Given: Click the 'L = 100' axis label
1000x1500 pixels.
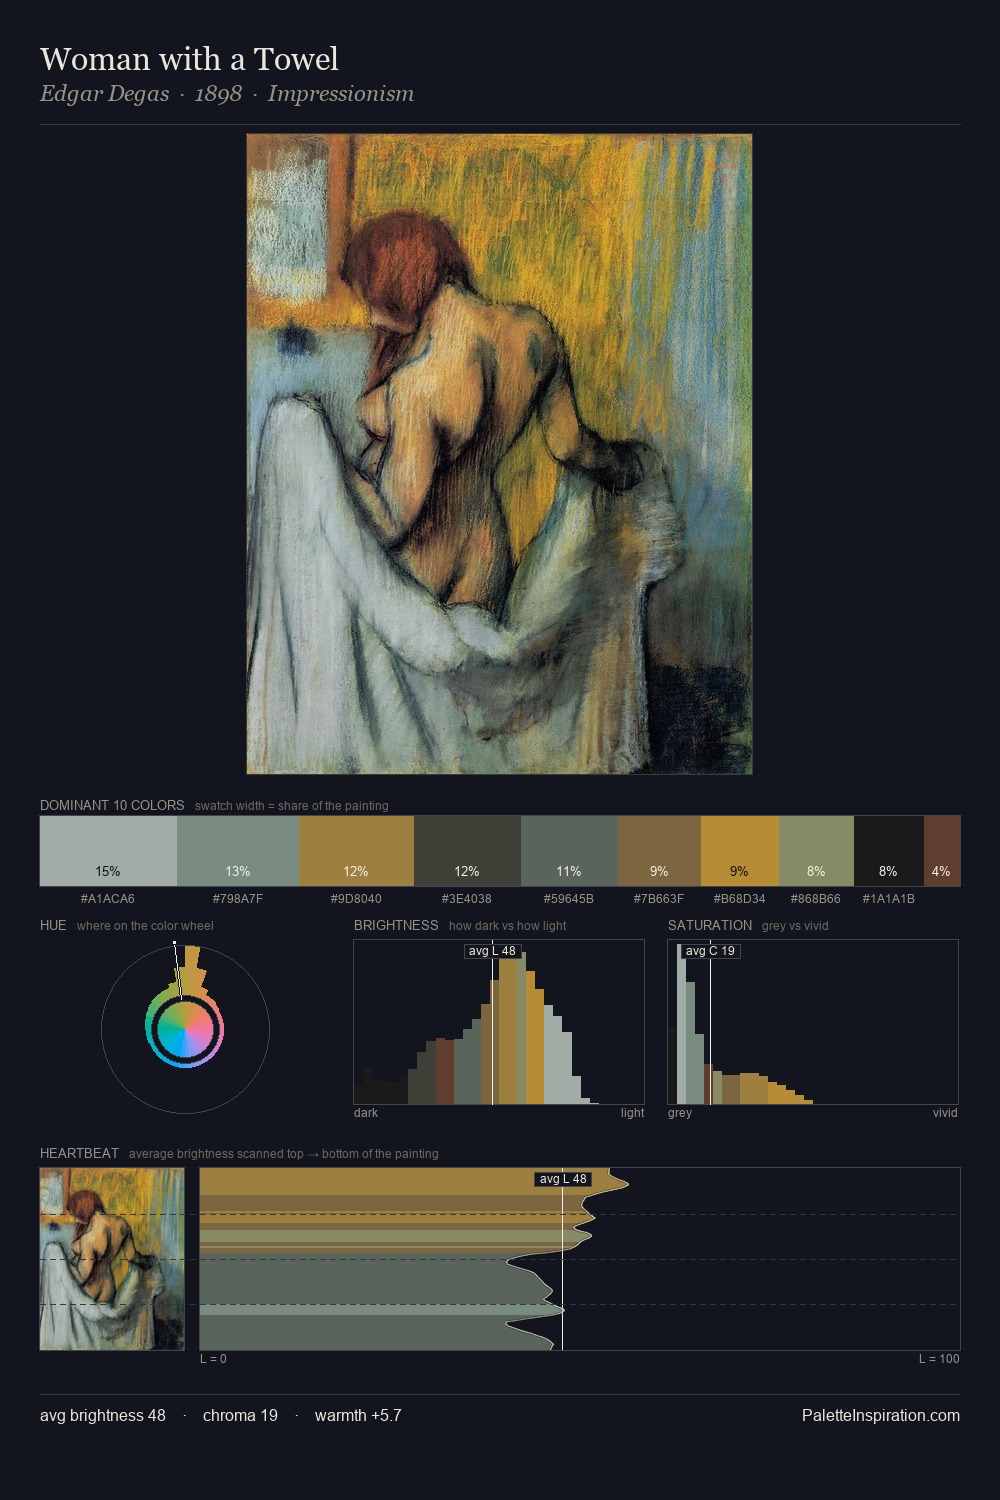Looking at the screenshot, I should [x=939, y=1359].
